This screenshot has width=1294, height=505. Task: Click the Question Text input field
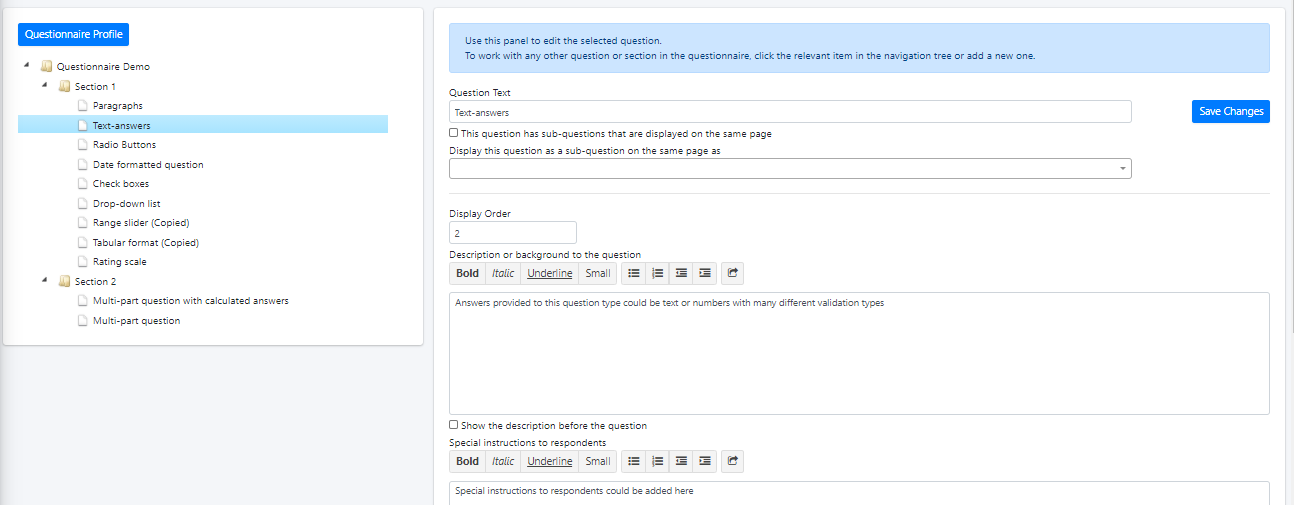pyautogui.click(x=790, y=112)
